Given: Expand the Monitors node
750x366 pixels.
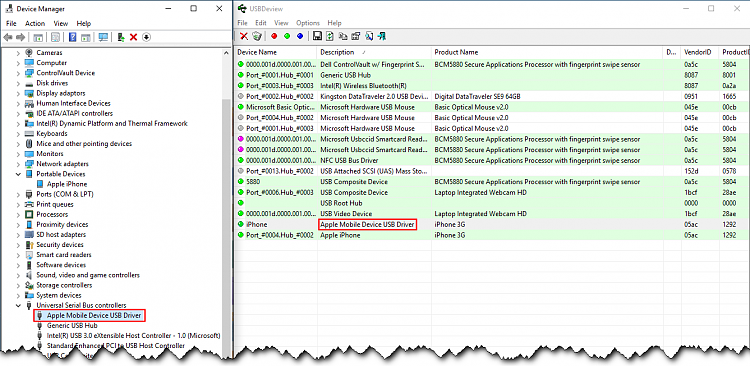Looking at the screenshot, I should click(x=18, y=154).
